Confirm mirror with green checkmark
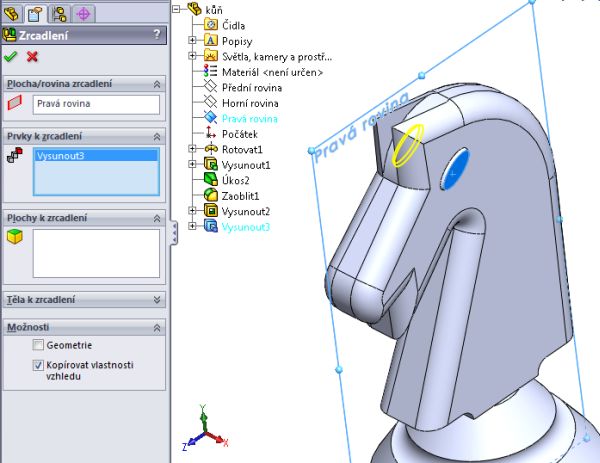This screenshot has width=600, height=463. coord(11,57)
